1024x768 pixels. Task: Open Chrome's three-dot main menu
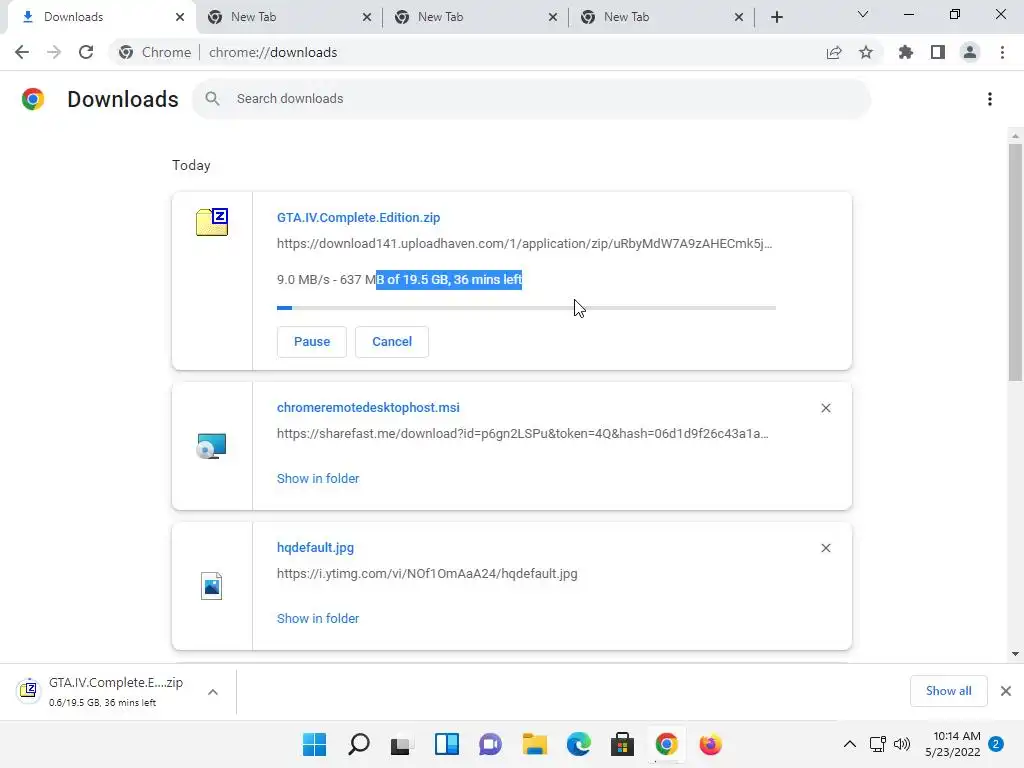tap(1002, 52)
